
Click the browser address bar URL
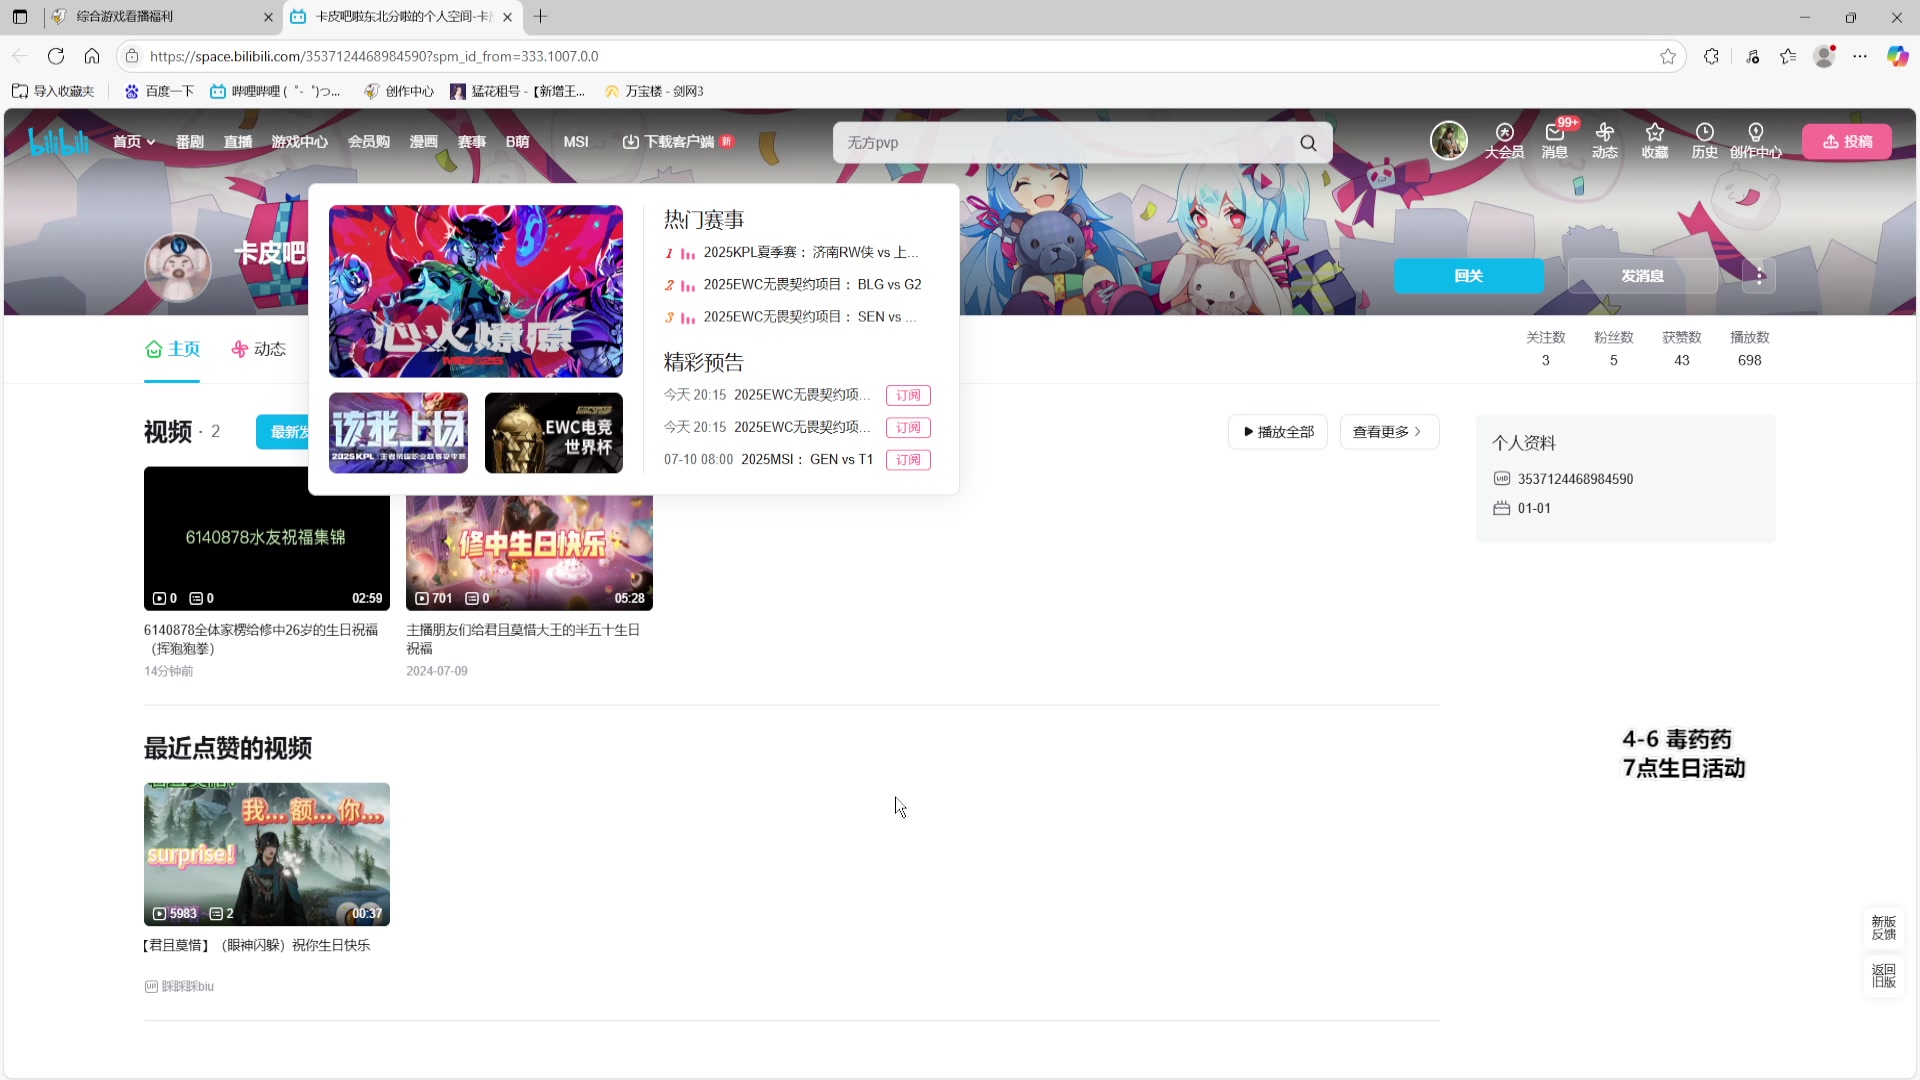pyautogui.click(x=374, y=57)
